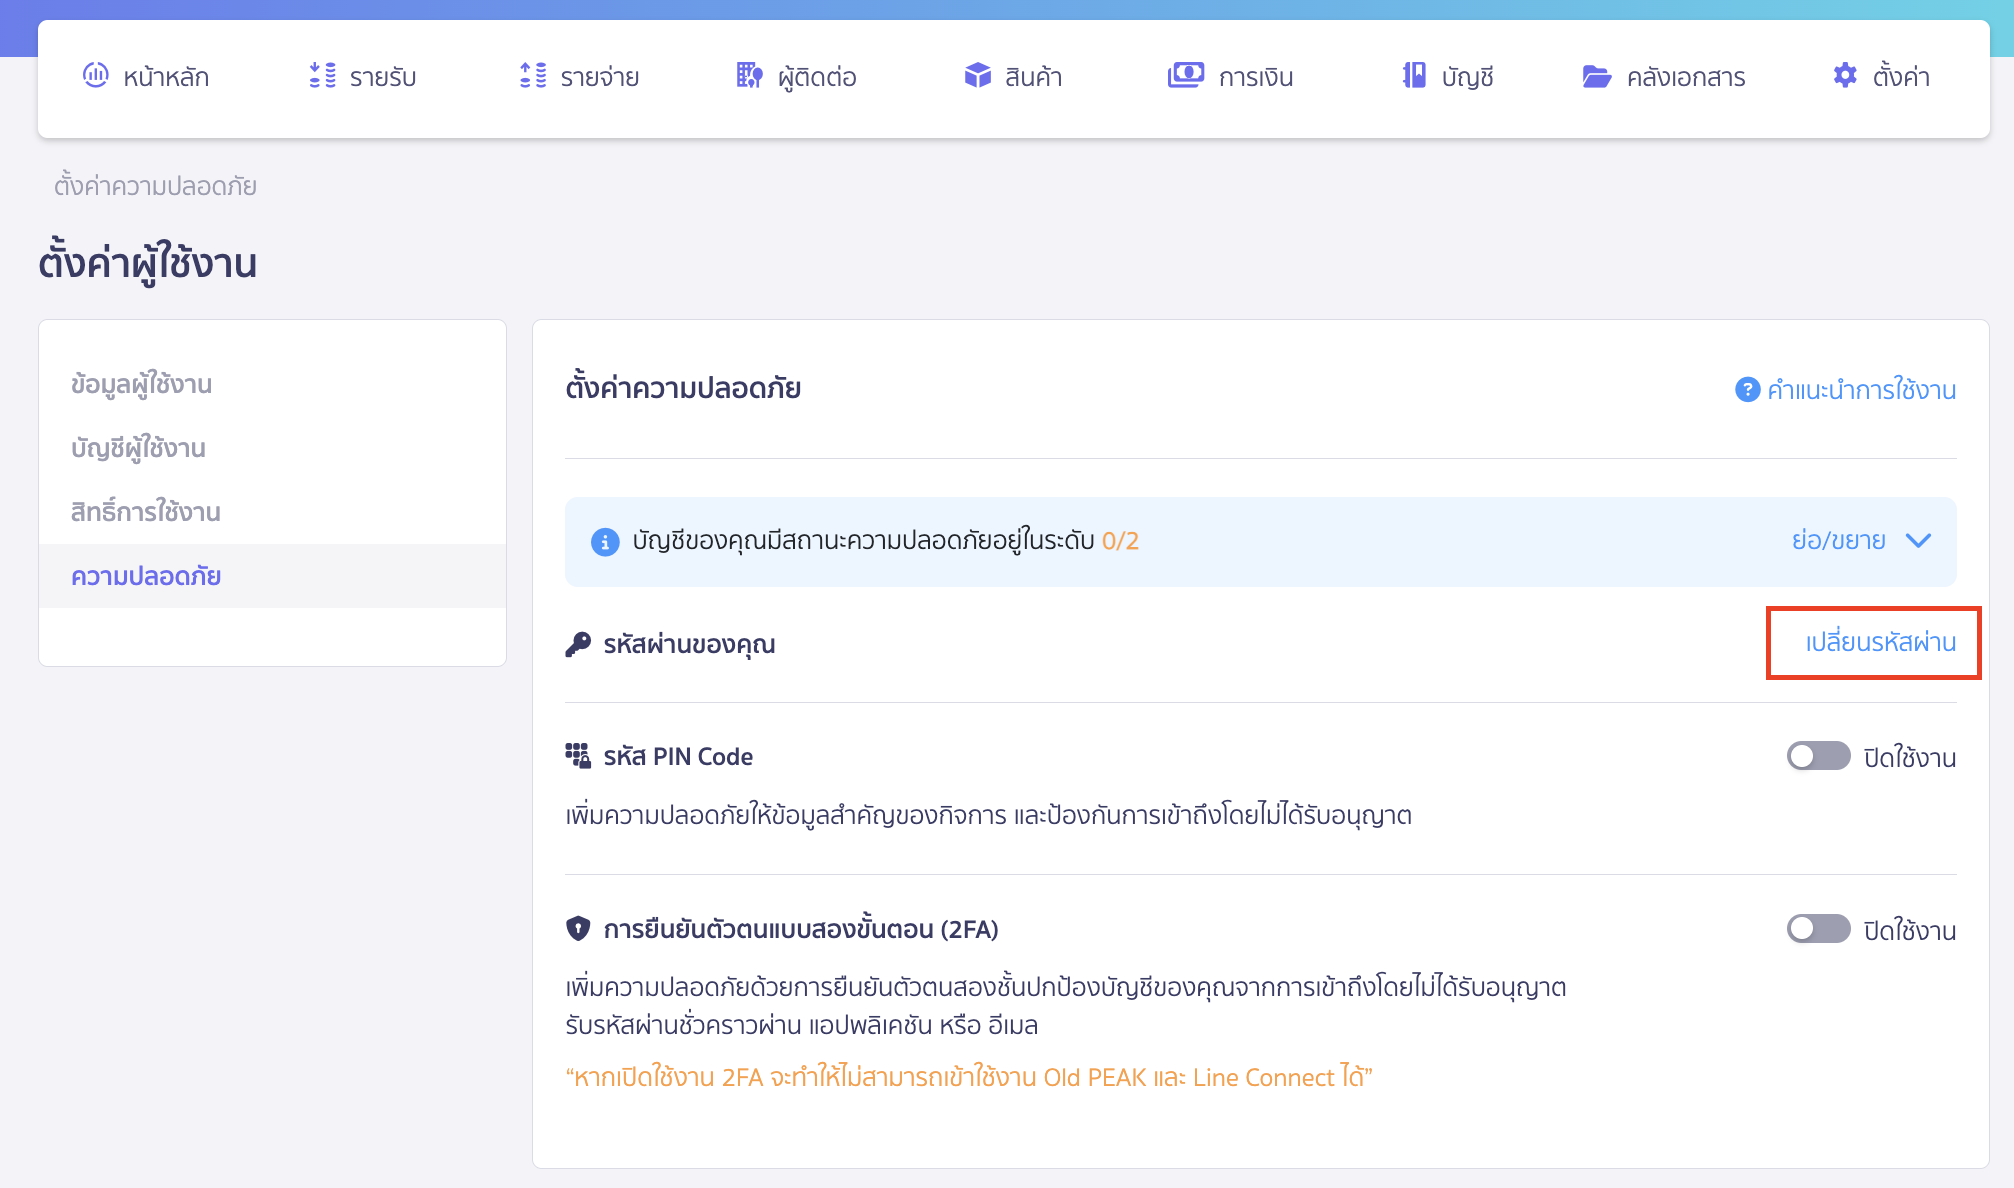Open สิทธิ์การใช้งาน settings section

pyautogui.click(x=146, y=512)
